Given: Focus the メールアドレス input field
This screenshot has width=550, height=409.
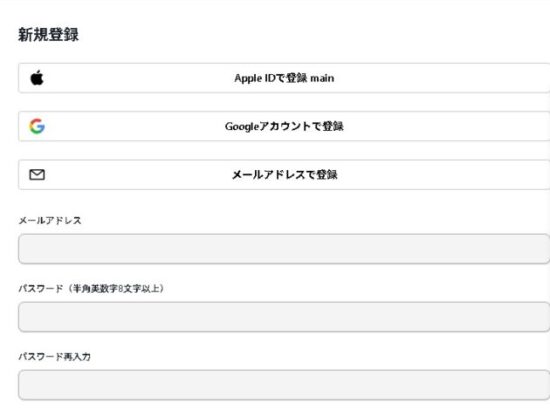Looking at the screenshot, I should pos(284,249).
